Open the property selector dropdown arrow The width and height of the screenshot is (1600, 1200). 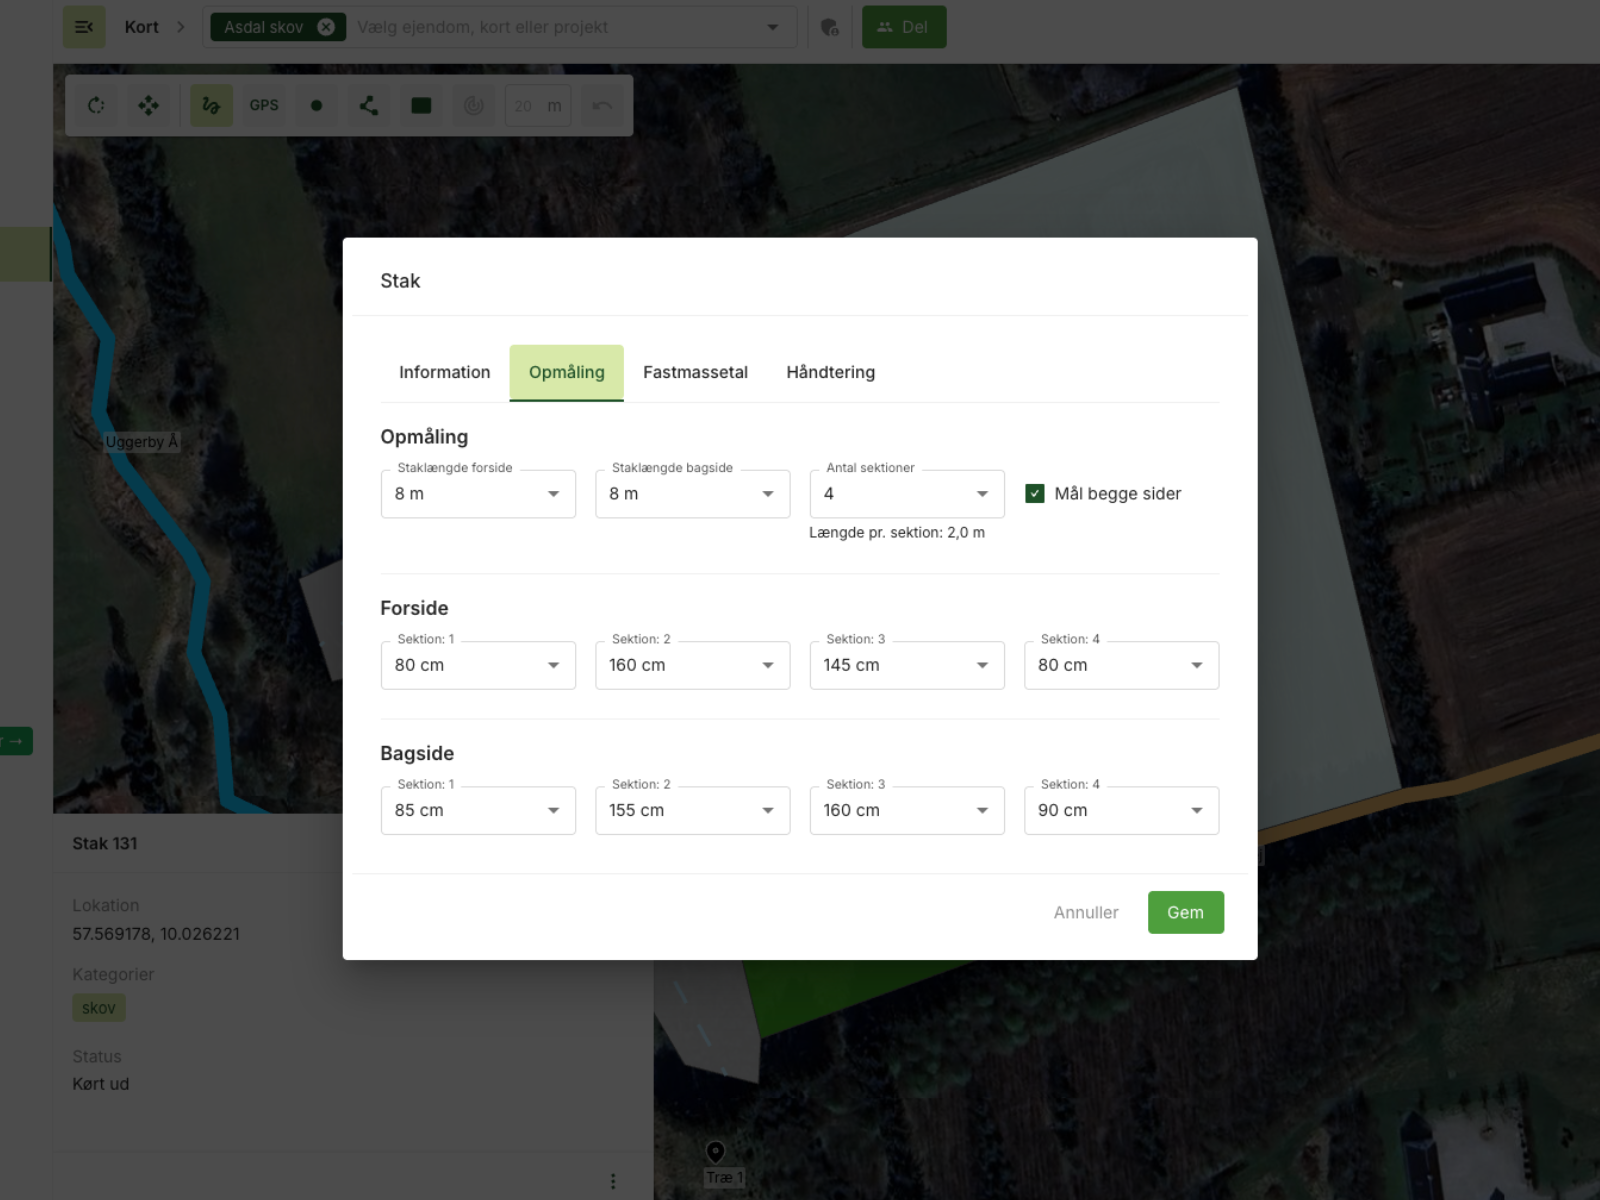(x=772, y=27)
